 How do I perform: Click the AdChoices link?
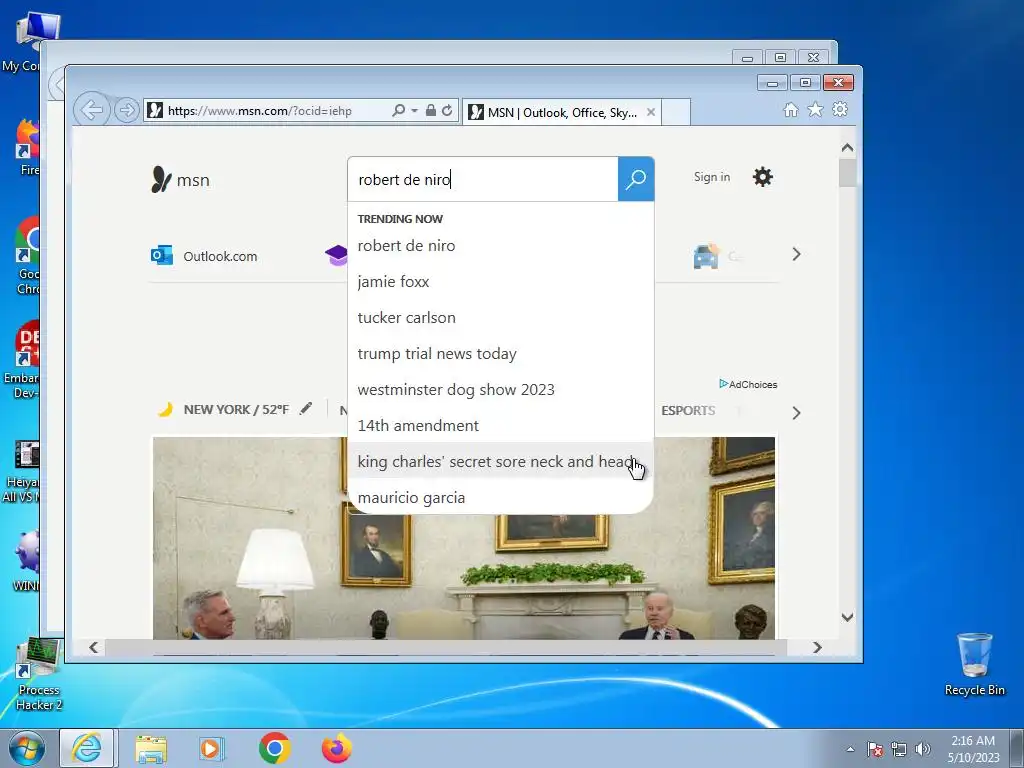pyautogui.click(x=748, y=384)
